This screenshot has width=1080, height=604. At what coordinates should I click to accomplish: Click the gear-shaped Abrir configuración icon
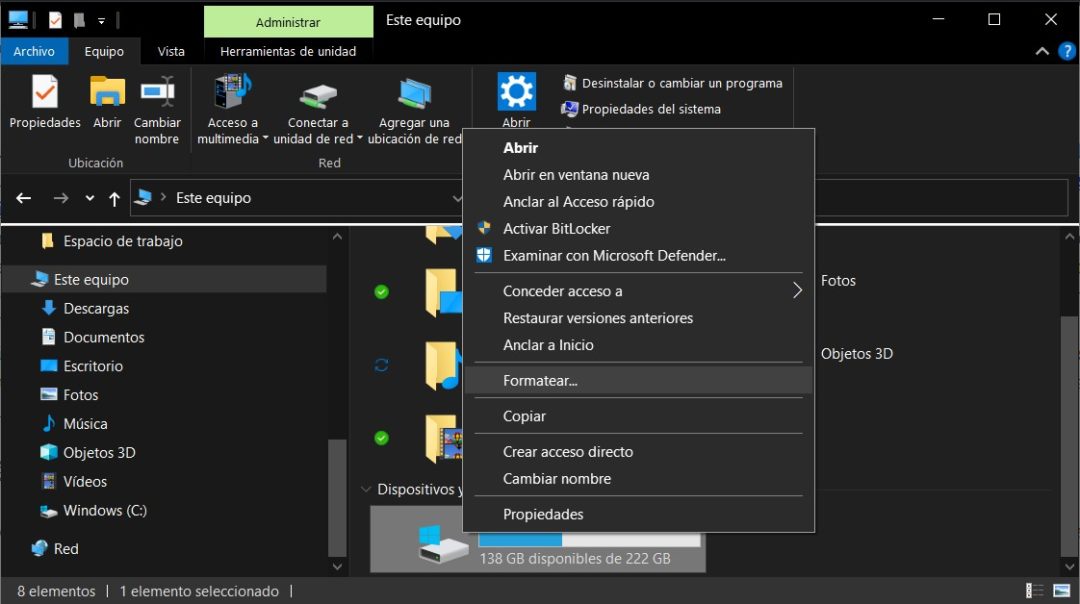coord(516,91)
